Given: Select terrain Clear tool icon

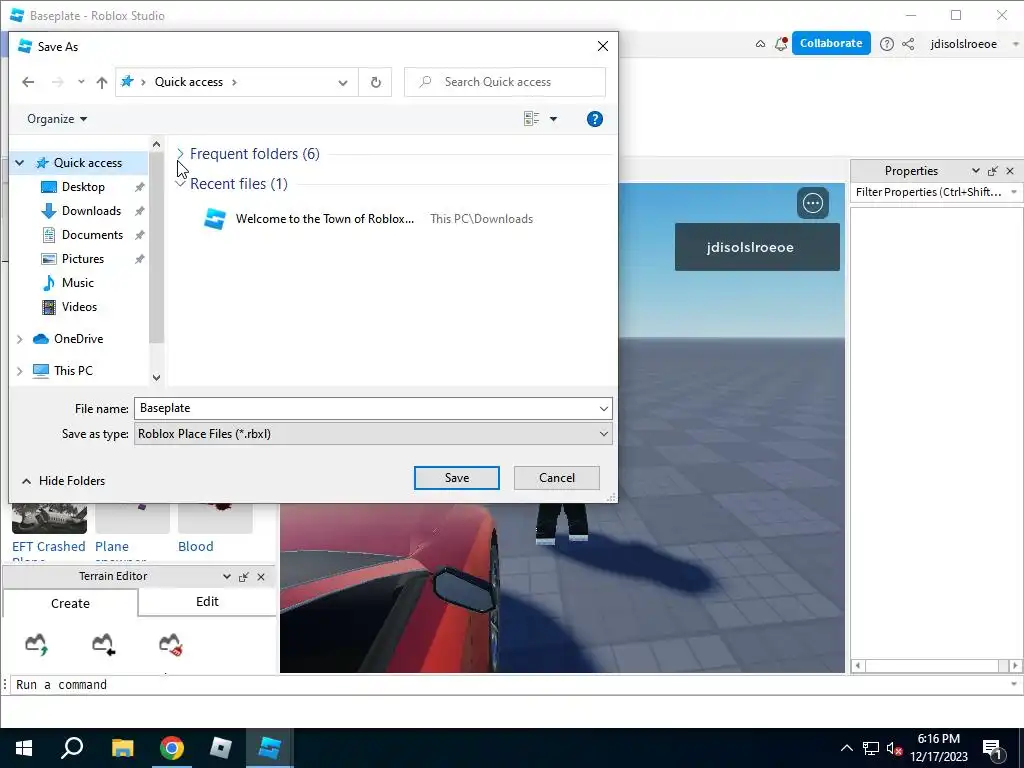Looking at the screenshot, I should (x=170, y=645).
